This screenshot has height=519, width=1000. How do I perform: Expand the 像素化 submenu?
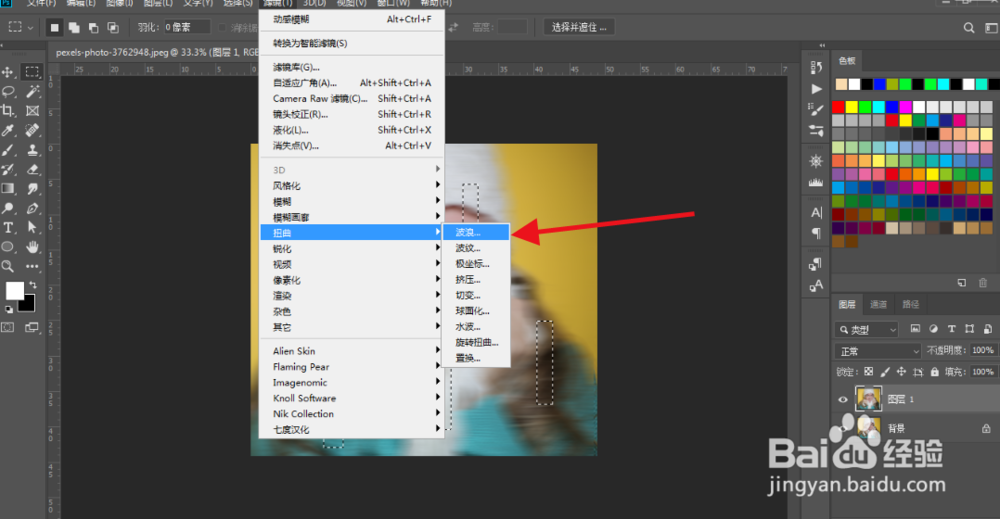[x=352, y=280]
